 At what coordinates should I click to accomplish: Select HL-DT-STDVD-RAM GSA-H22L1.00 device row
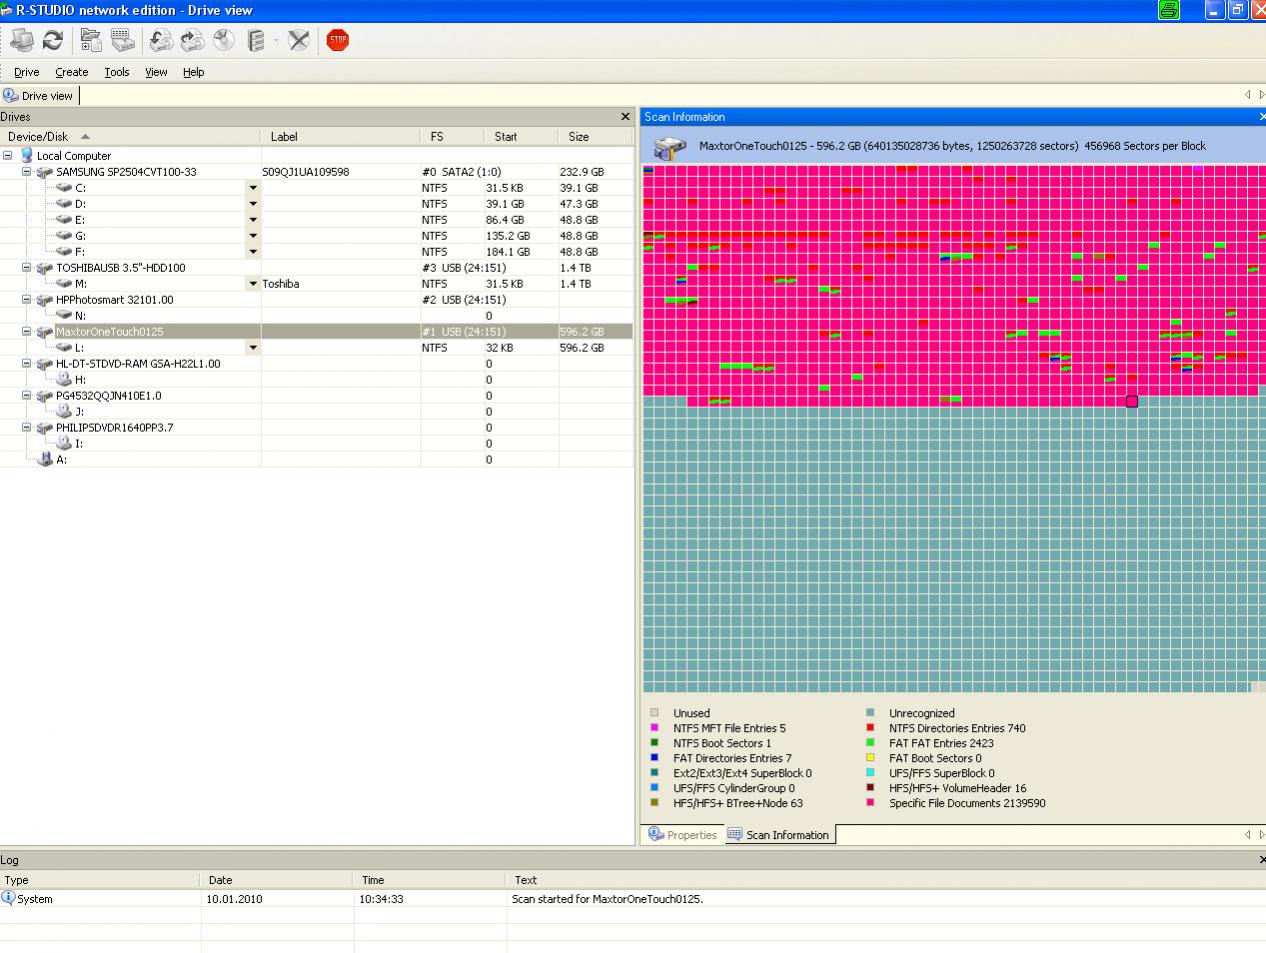(316, 364)
